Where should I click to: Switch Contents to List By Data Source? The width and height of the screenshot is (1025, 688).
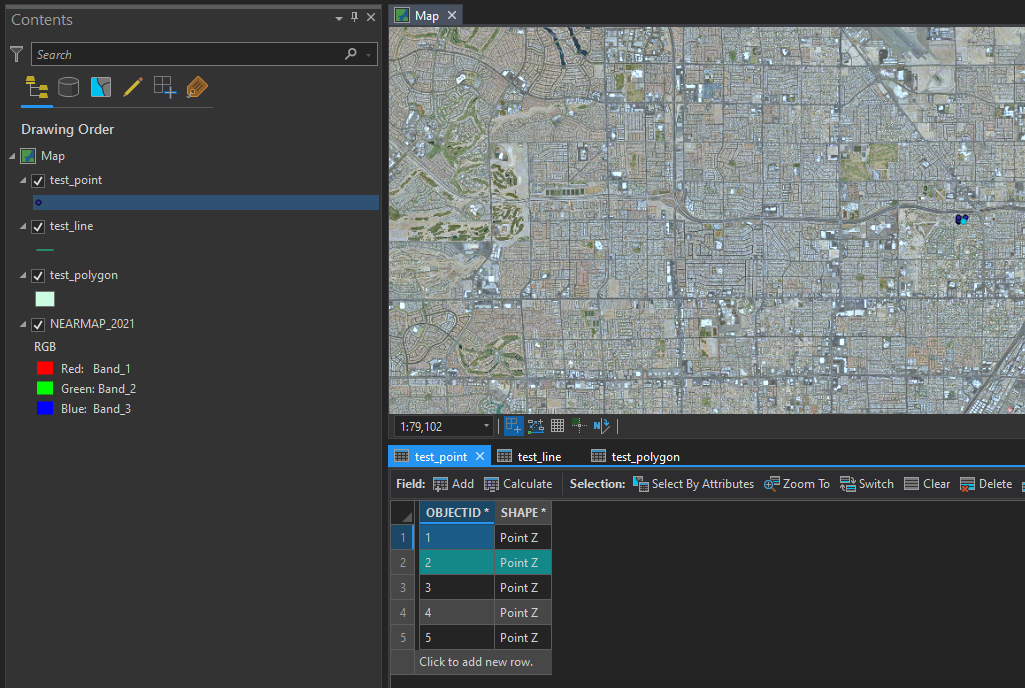tap(68, 87)
